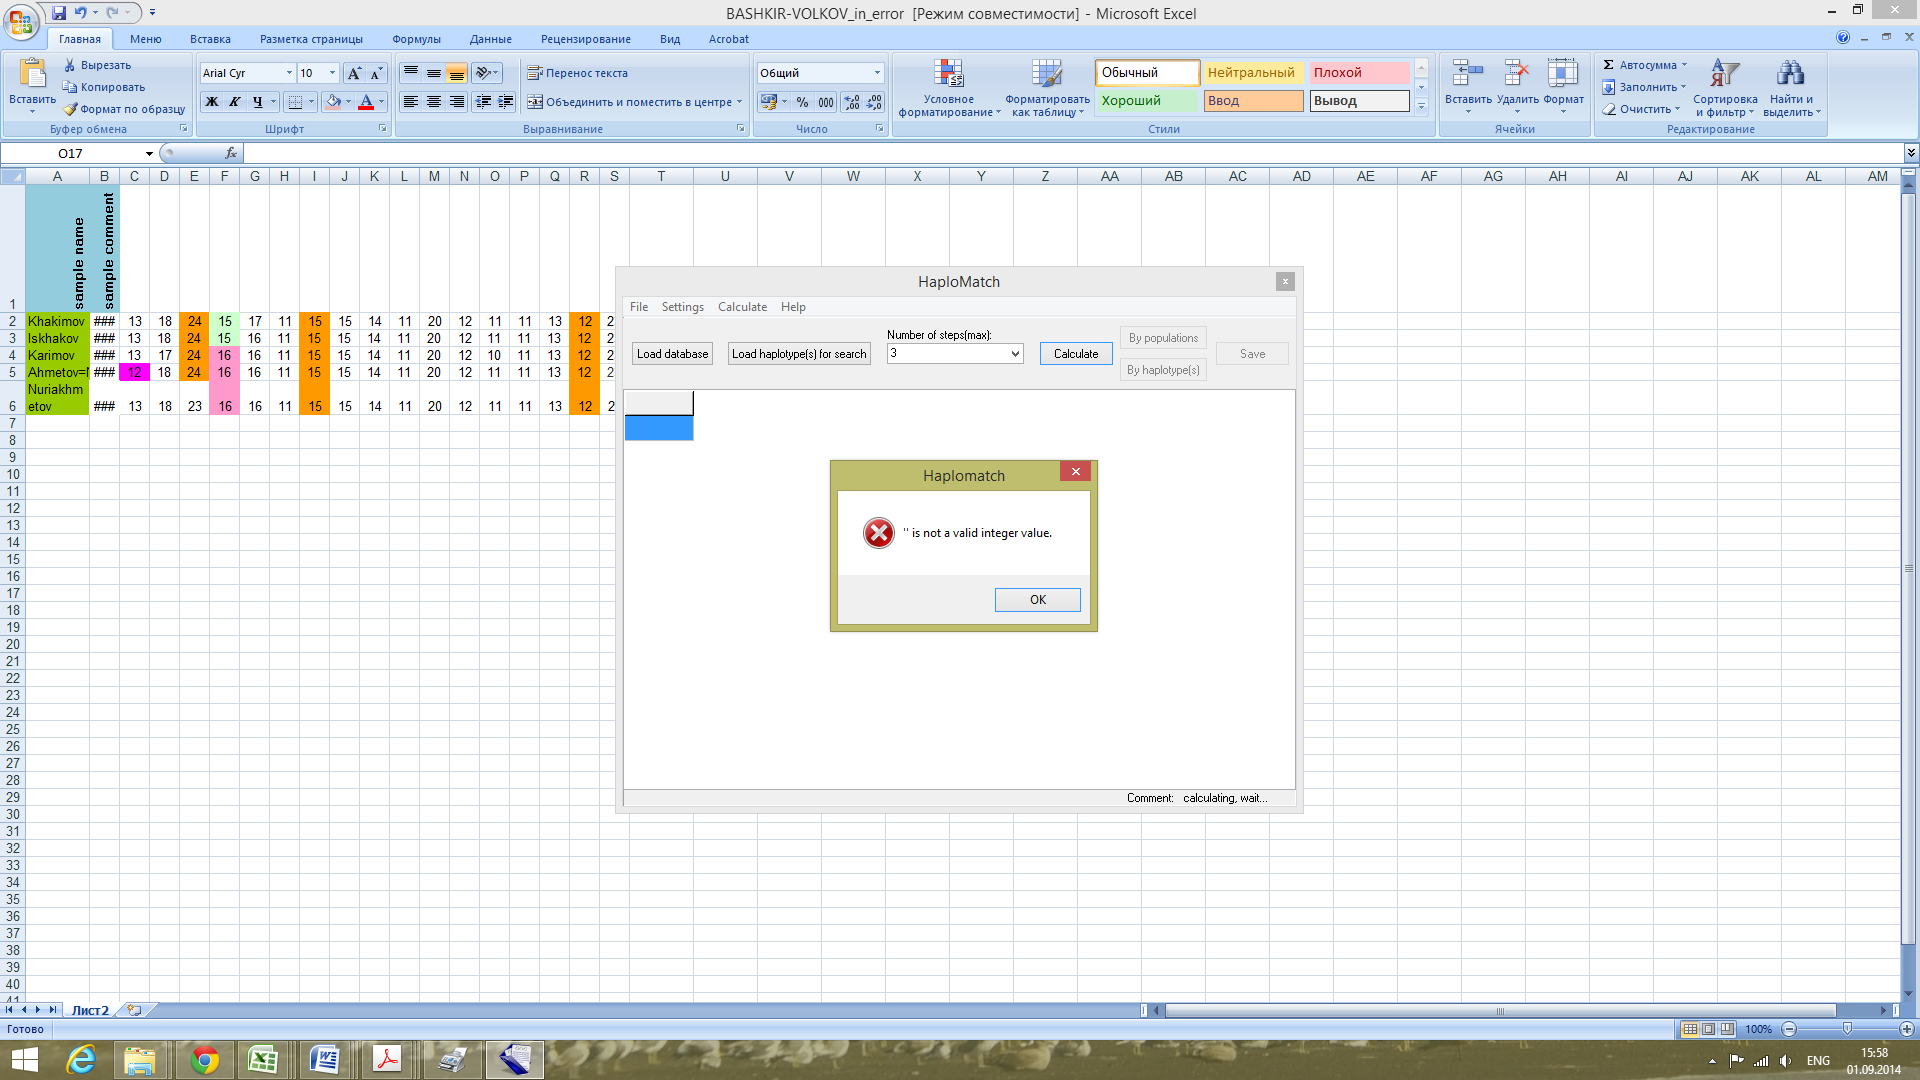The height and width of the screenshot is (1080, 1920).
Task: Click the fill color paint bucket
Action: tap(333, 102)
